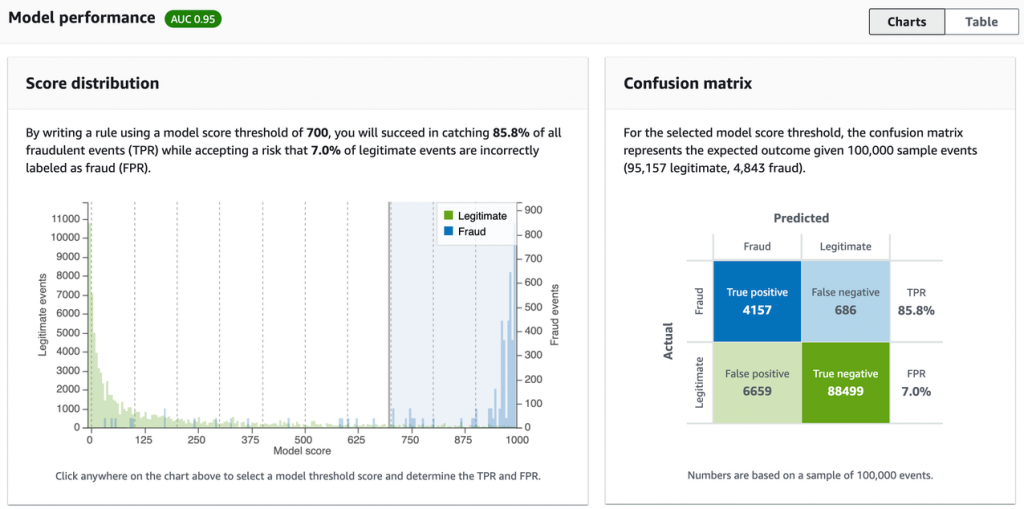The height and width of the screenshot is (509, 1024).
Task: Click the True positive 4157 cell
Action: 757,301
